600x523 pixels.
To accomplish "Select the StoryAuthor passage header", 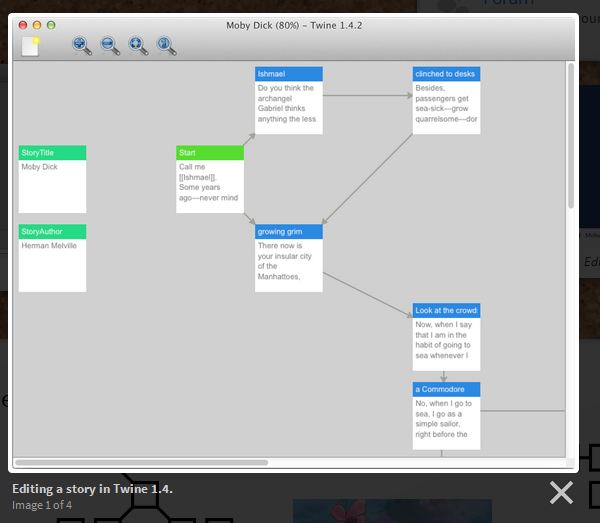I will 52,231.
